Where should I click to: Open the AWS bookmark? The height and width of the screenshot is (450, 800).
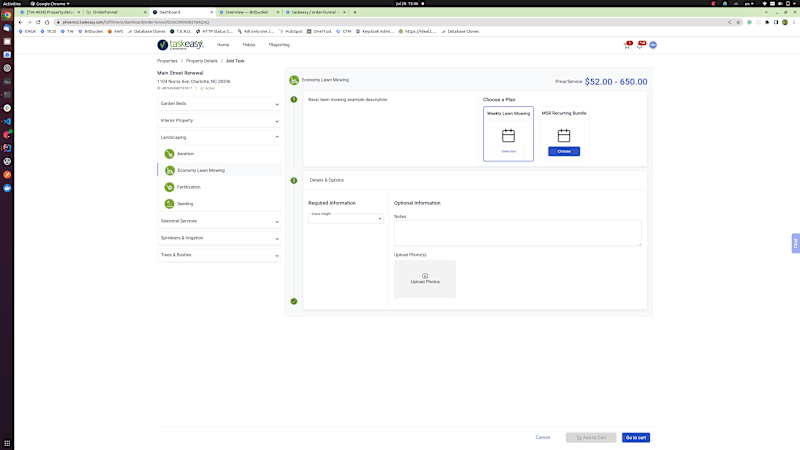click(x=115, y=31)
